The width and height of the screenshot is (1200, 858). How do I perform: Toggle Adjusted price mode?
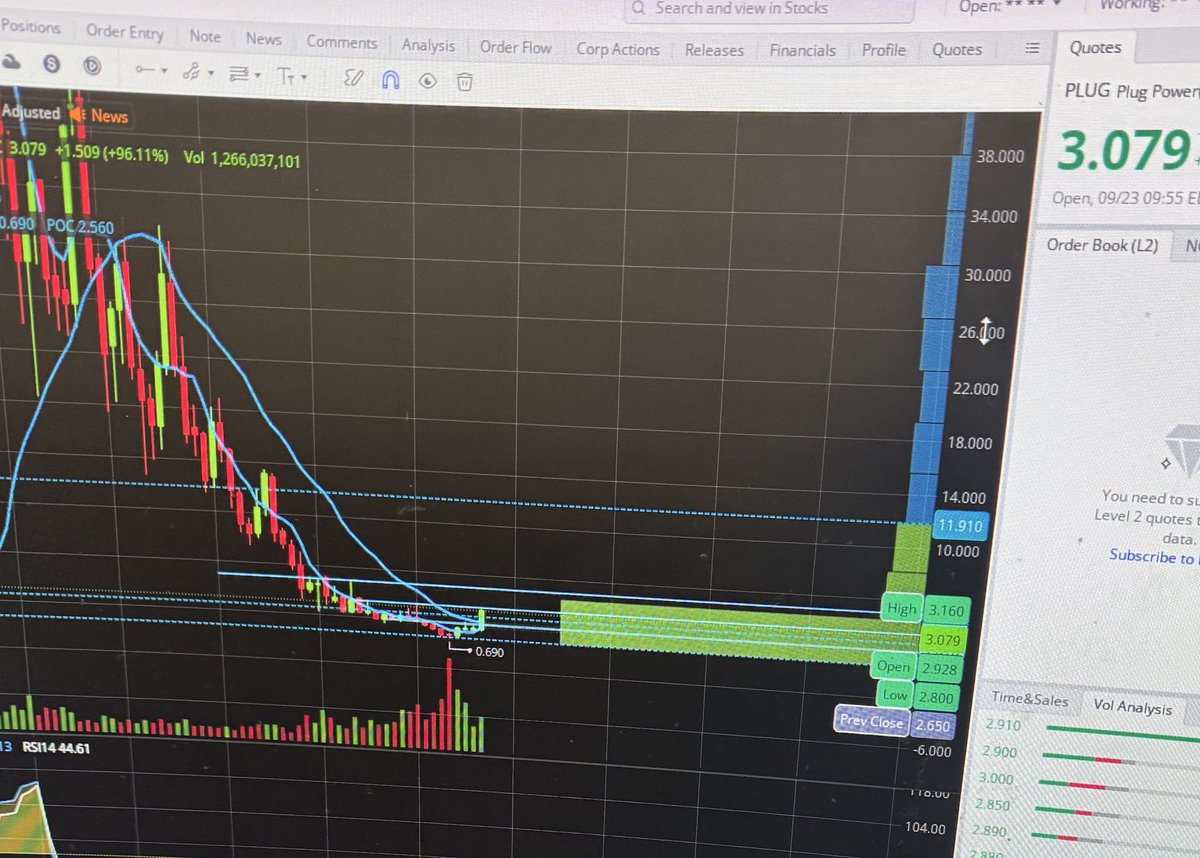(30, 112)
